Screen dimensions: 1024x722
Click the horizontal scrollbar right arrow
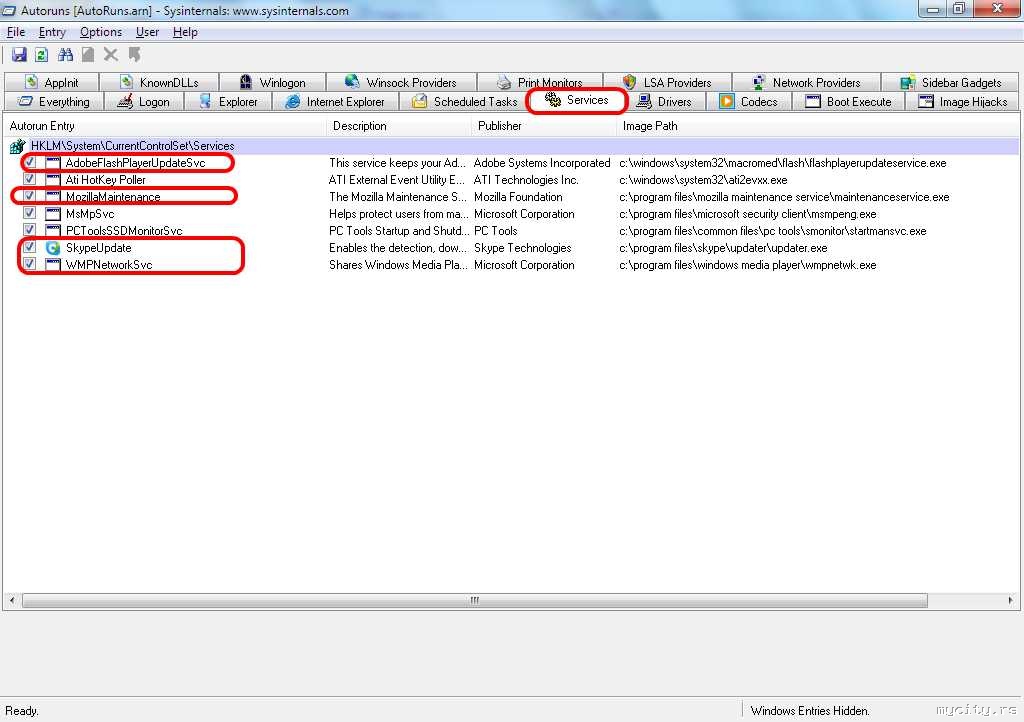pyautogui.click(x=1010, y=600)
